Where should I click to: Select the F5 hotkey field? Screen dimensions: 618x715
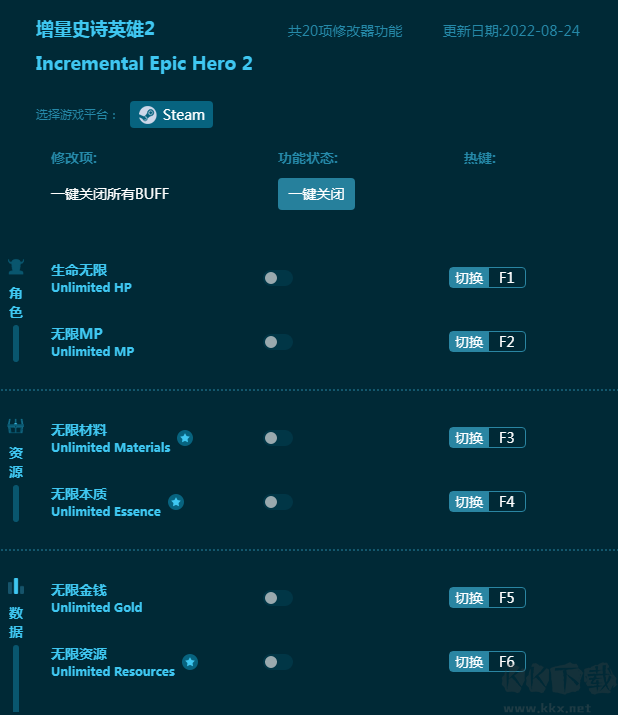pyautogui.click(x=506, y=598)
